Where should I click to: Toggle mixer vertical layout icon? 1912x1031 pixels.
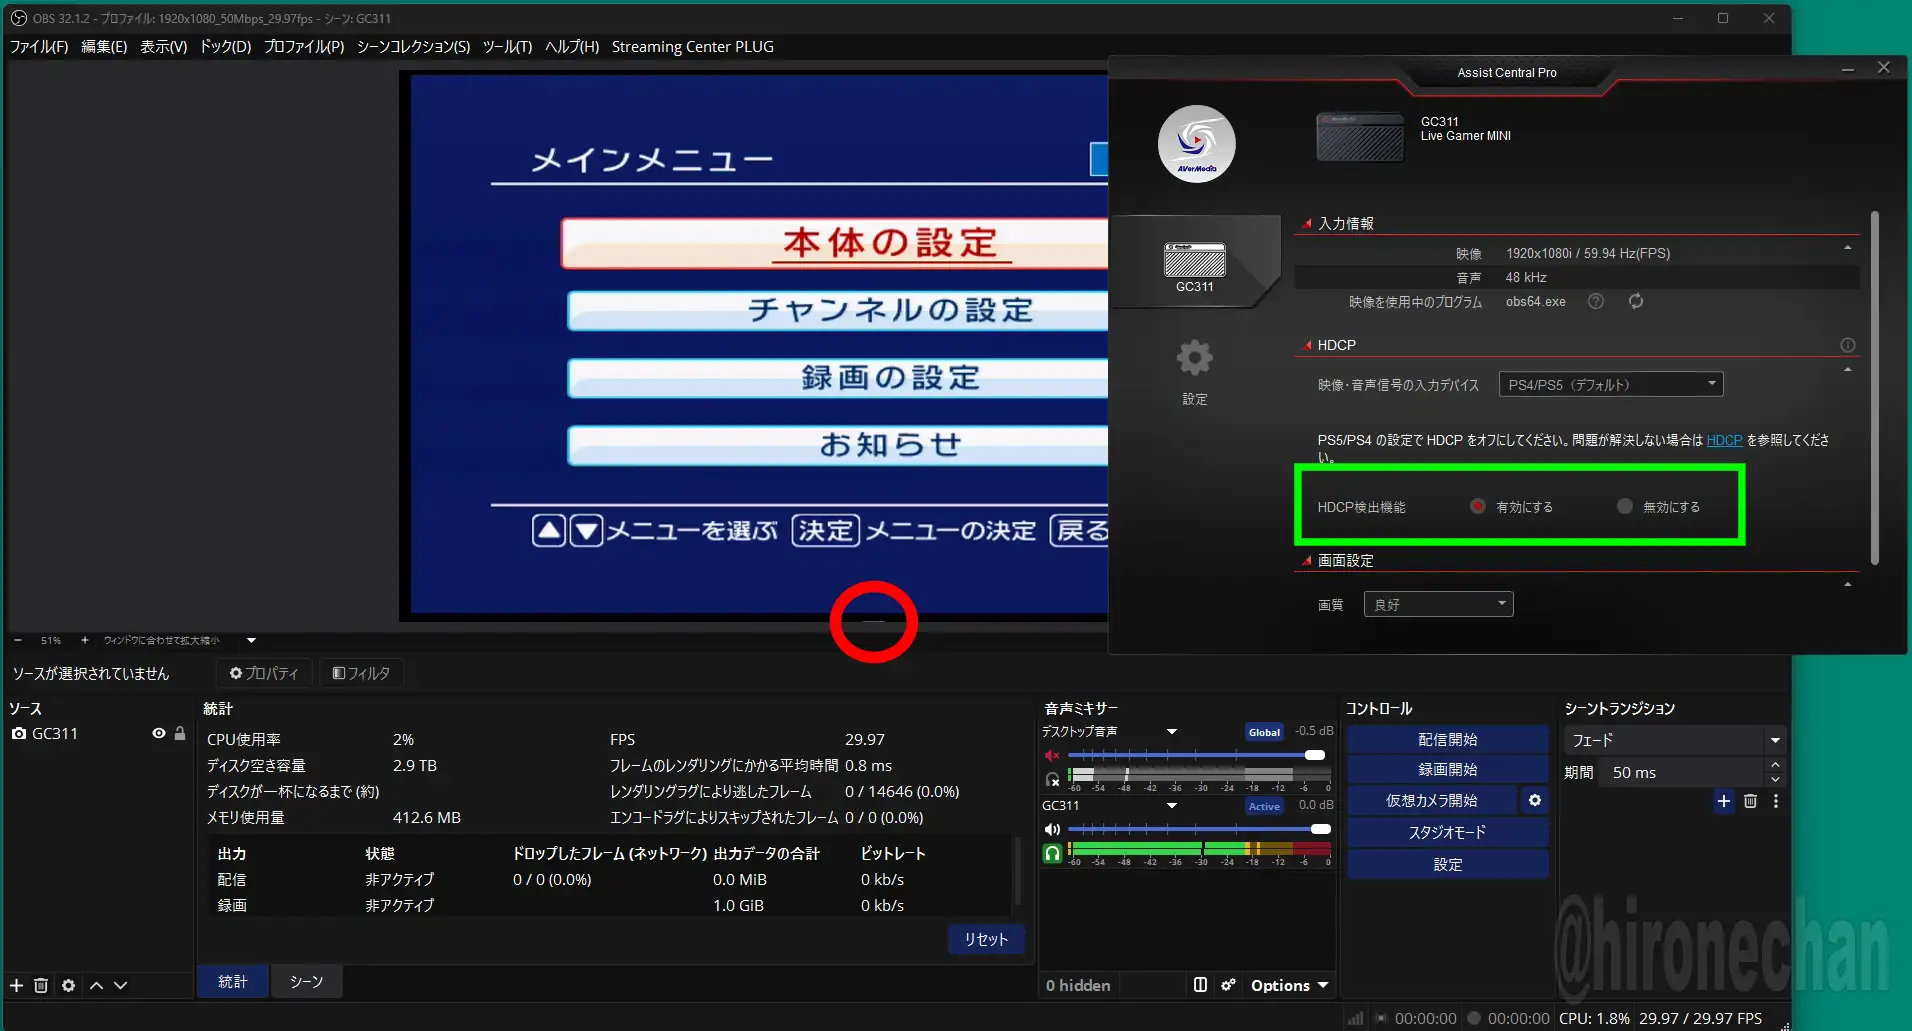1200,985
